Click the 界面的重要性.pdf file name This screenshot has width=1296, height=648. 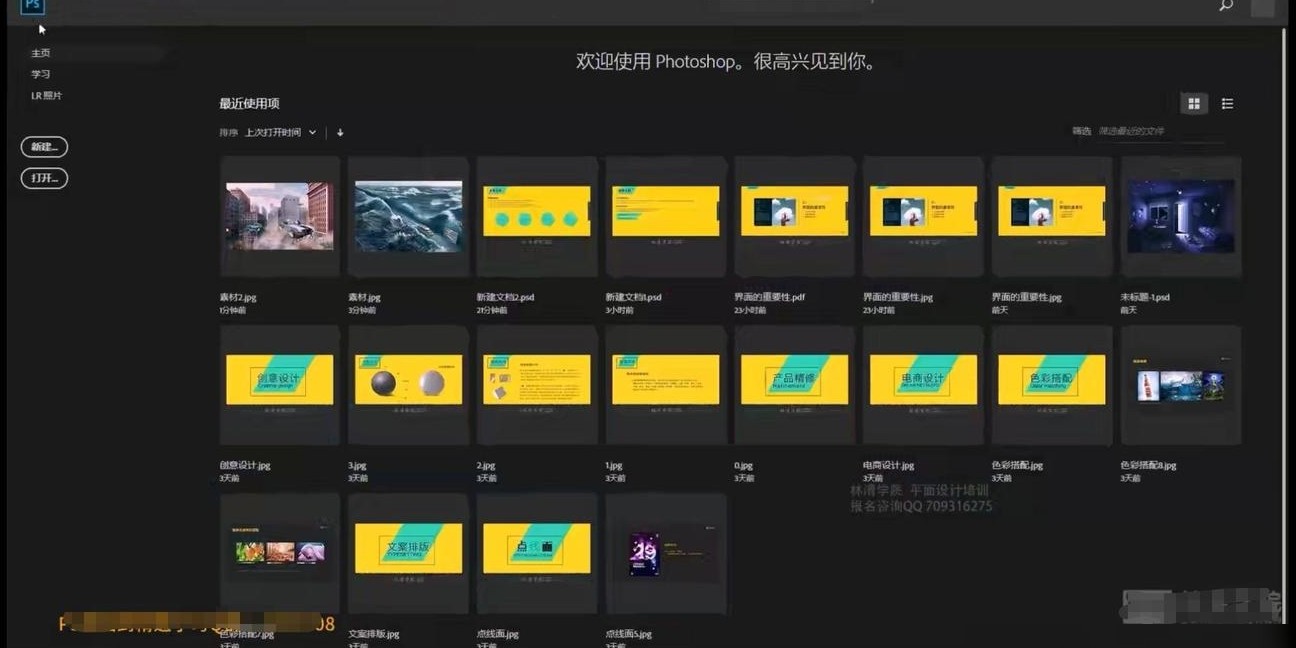[x=770, y=297]
